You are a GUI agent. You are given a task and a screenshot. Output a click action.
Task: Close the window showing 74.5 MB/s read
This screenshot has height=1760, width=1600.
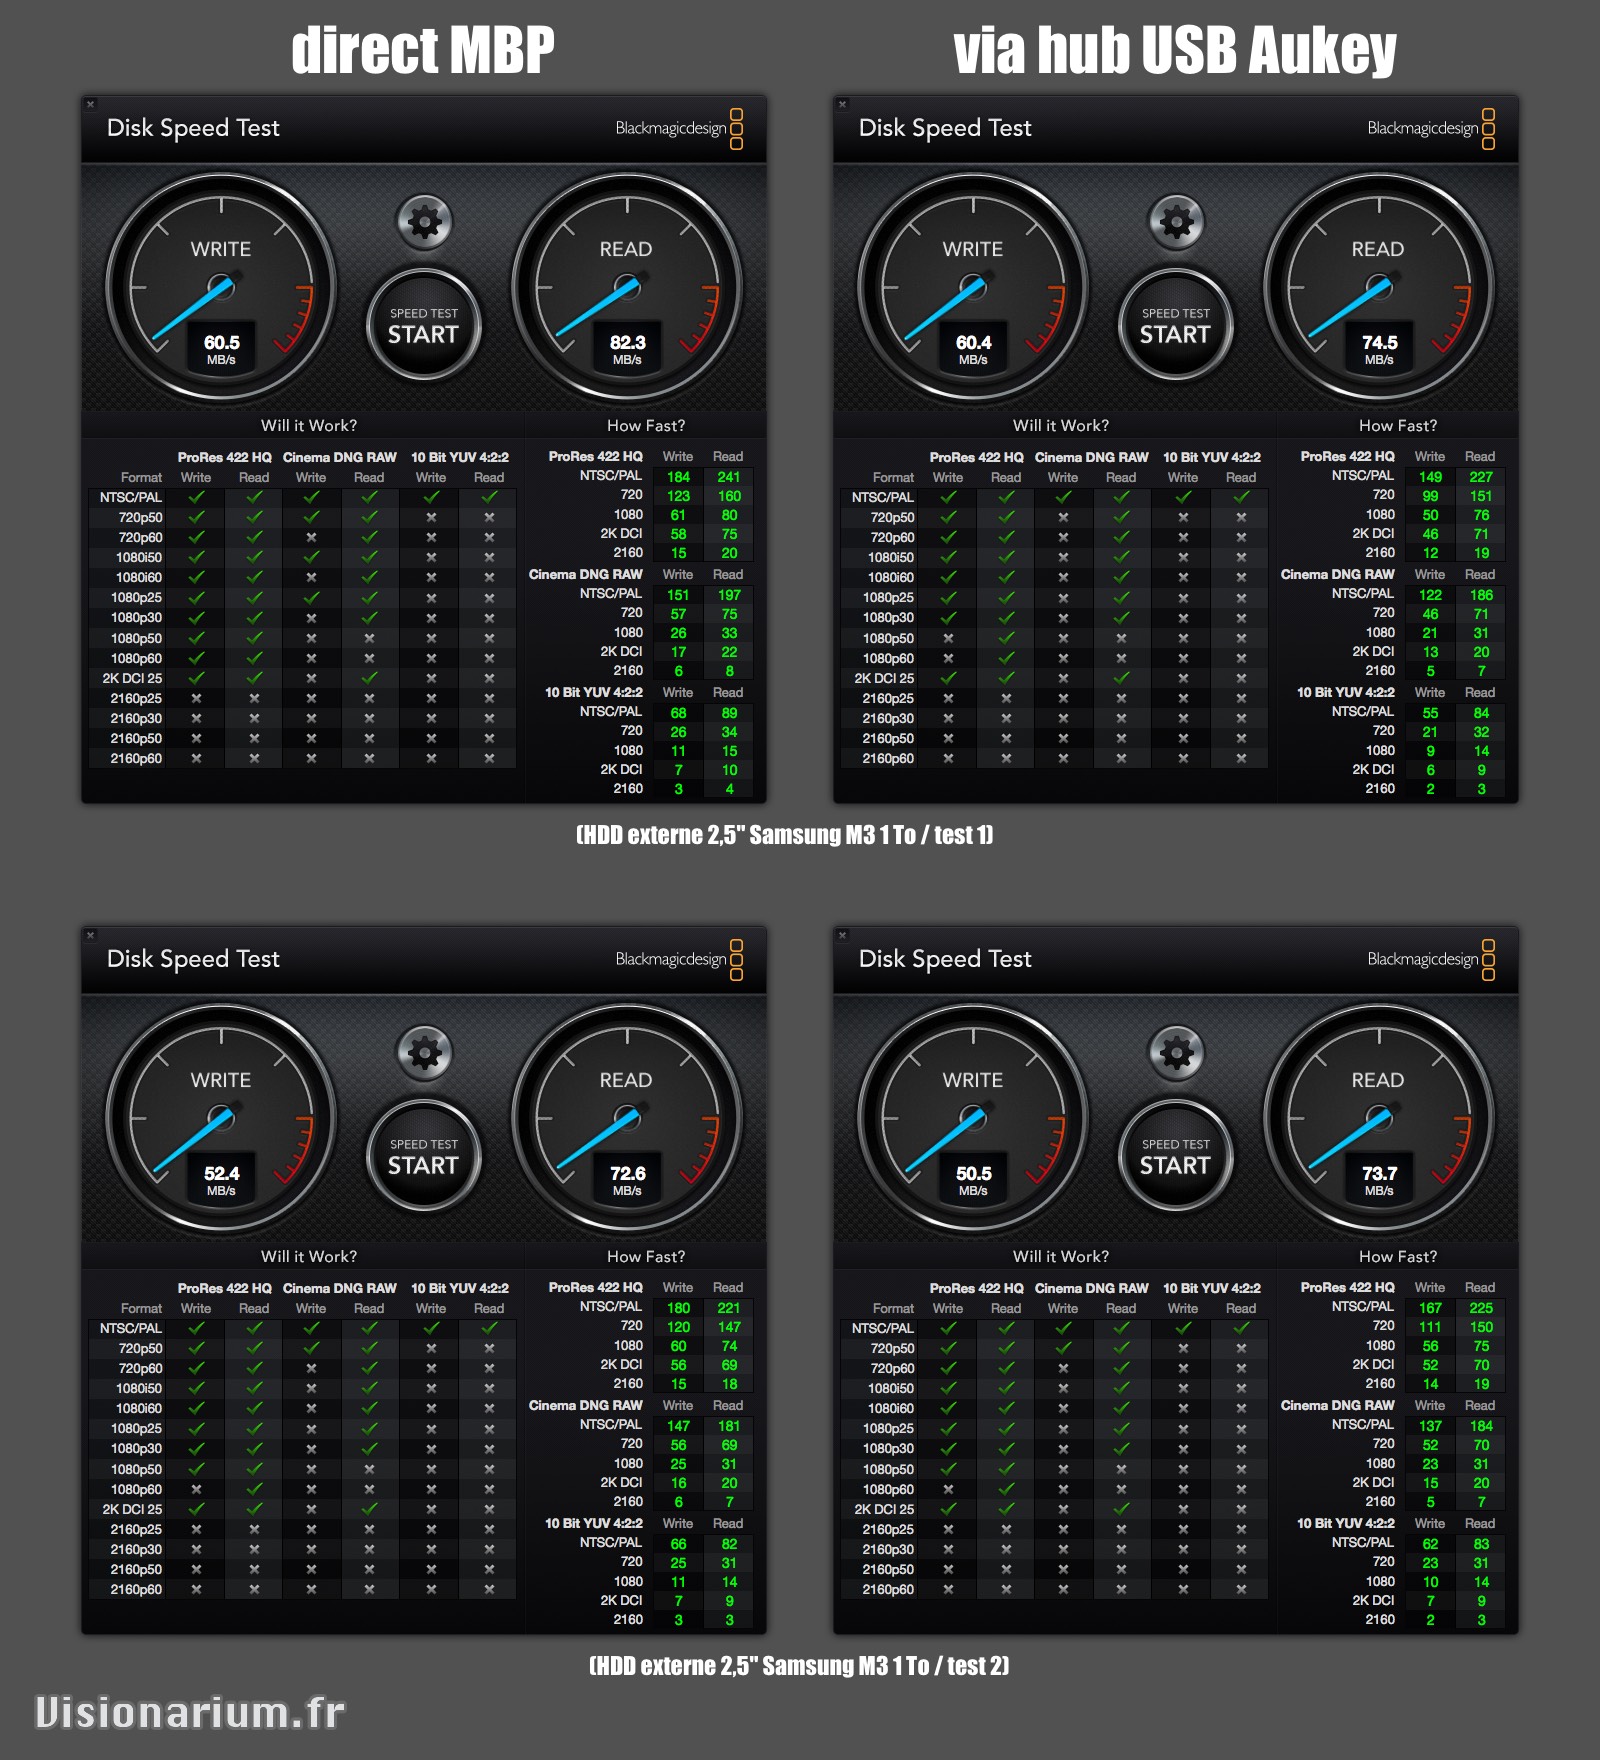(x=842, y=104)
